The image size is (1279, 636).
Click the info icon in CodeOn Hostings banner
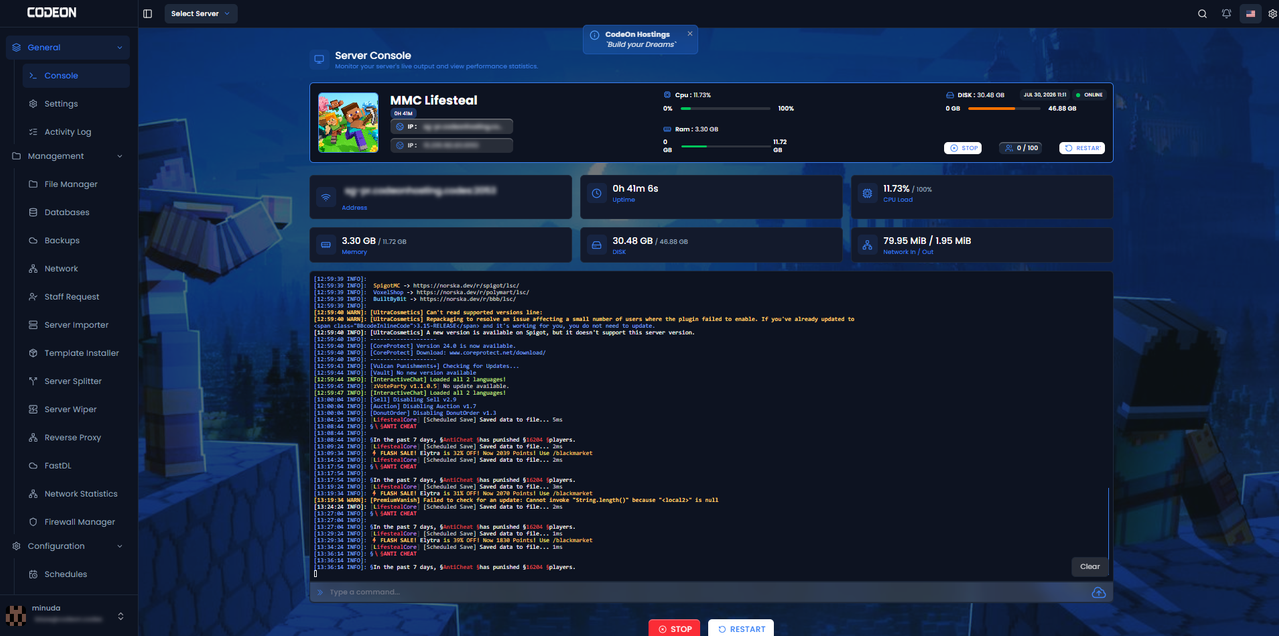coord(595,35)
